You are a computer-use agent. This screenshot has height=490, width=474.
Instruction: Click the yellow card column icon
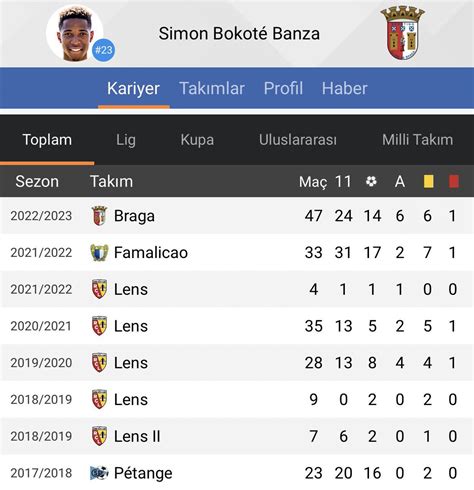(428, 182)
